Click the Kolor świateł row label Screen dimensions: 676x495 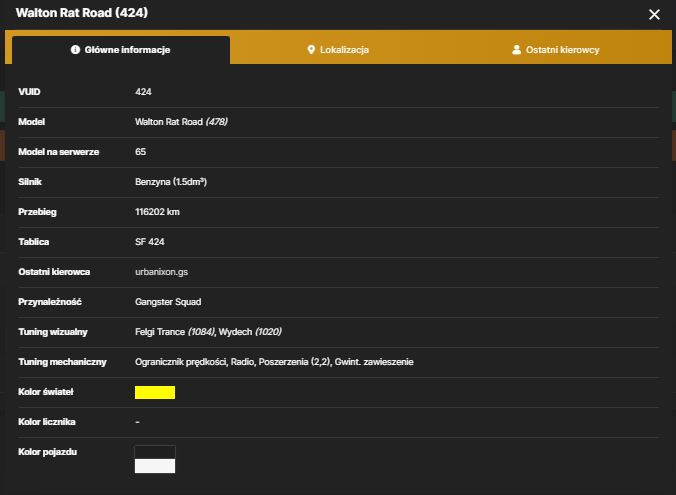pyautogui.click(x=46, y=392)
